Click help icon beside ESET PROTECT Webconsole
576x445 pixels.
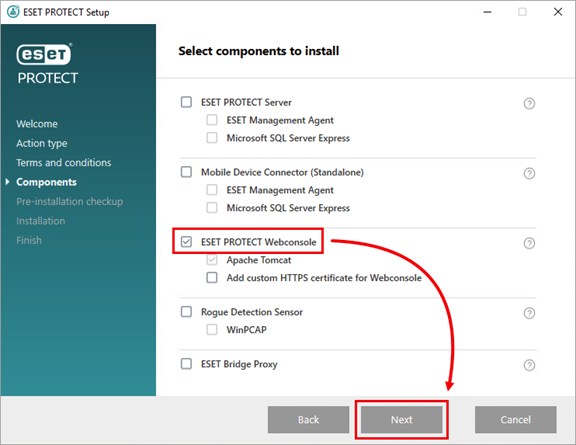click(529, 243)
